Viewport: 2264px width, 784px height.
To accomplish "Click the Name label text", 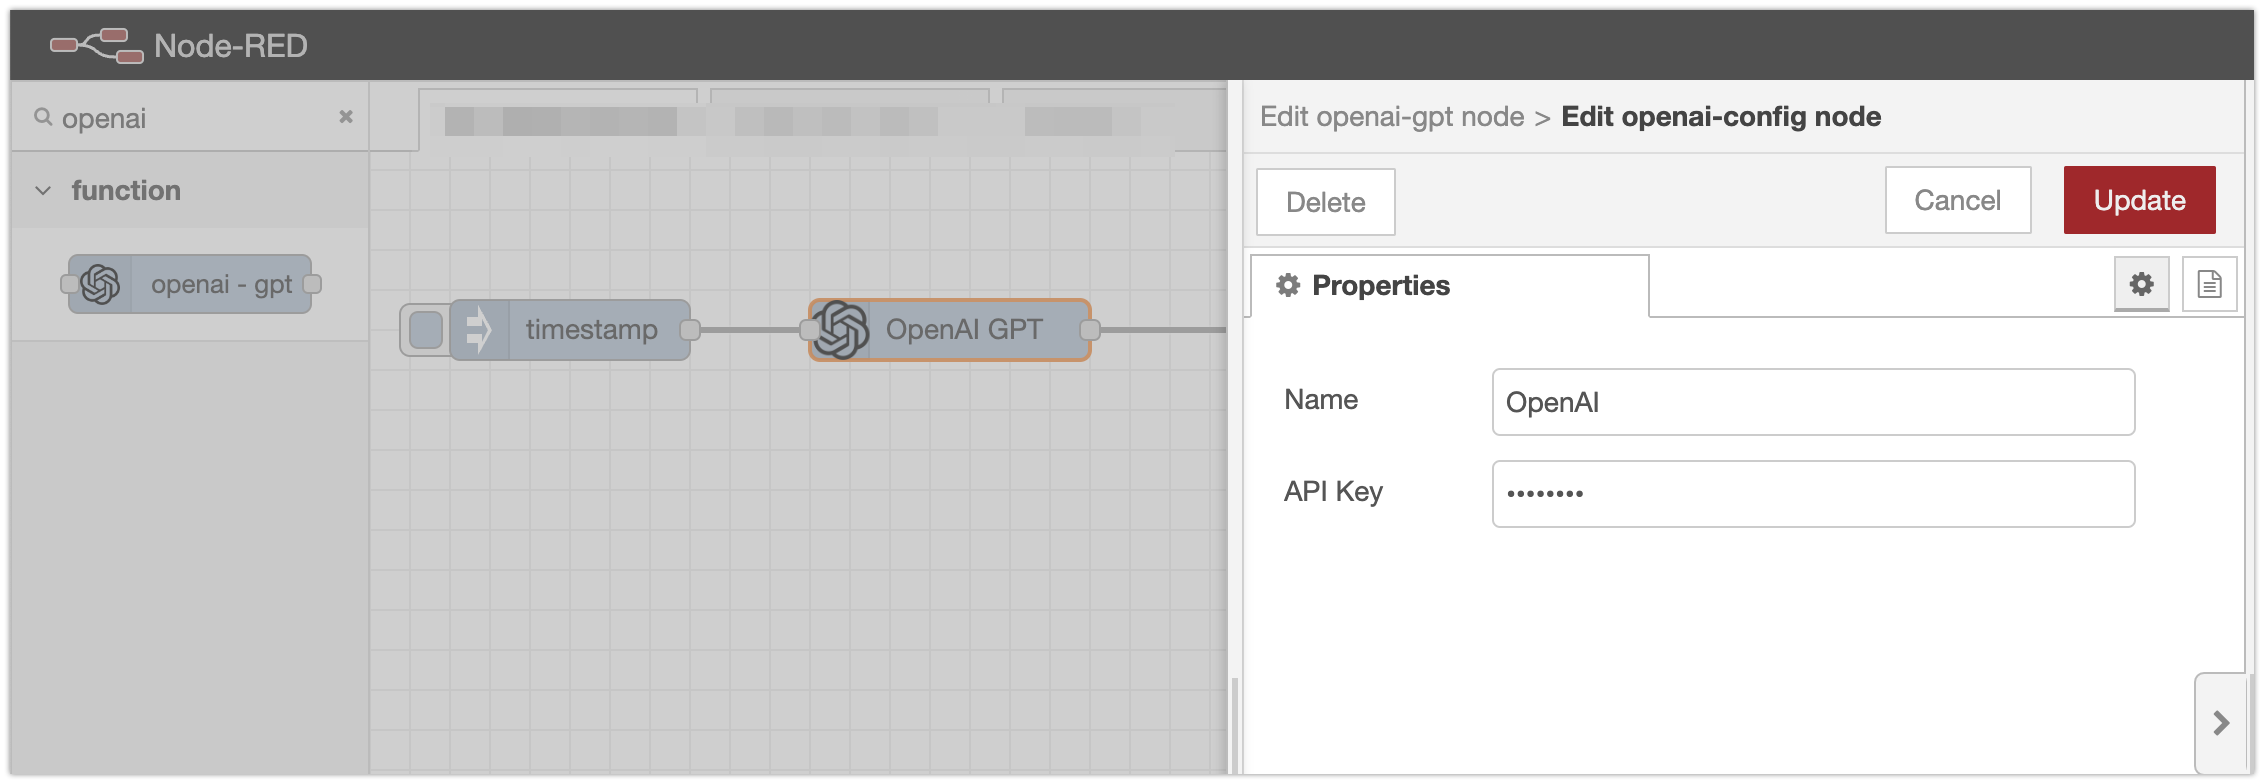I will tap(1321, 400).
